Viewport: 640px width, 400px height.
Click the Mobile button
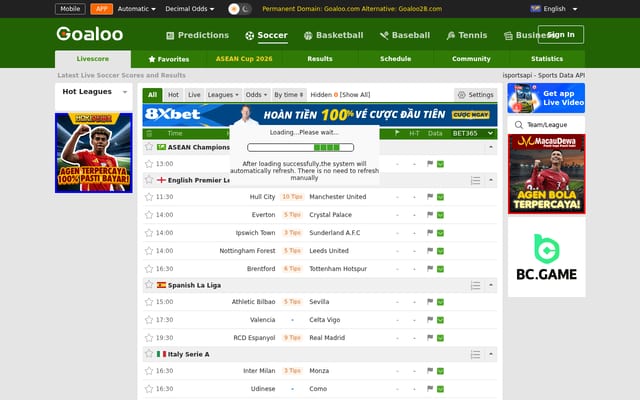(x=70, y=9)
